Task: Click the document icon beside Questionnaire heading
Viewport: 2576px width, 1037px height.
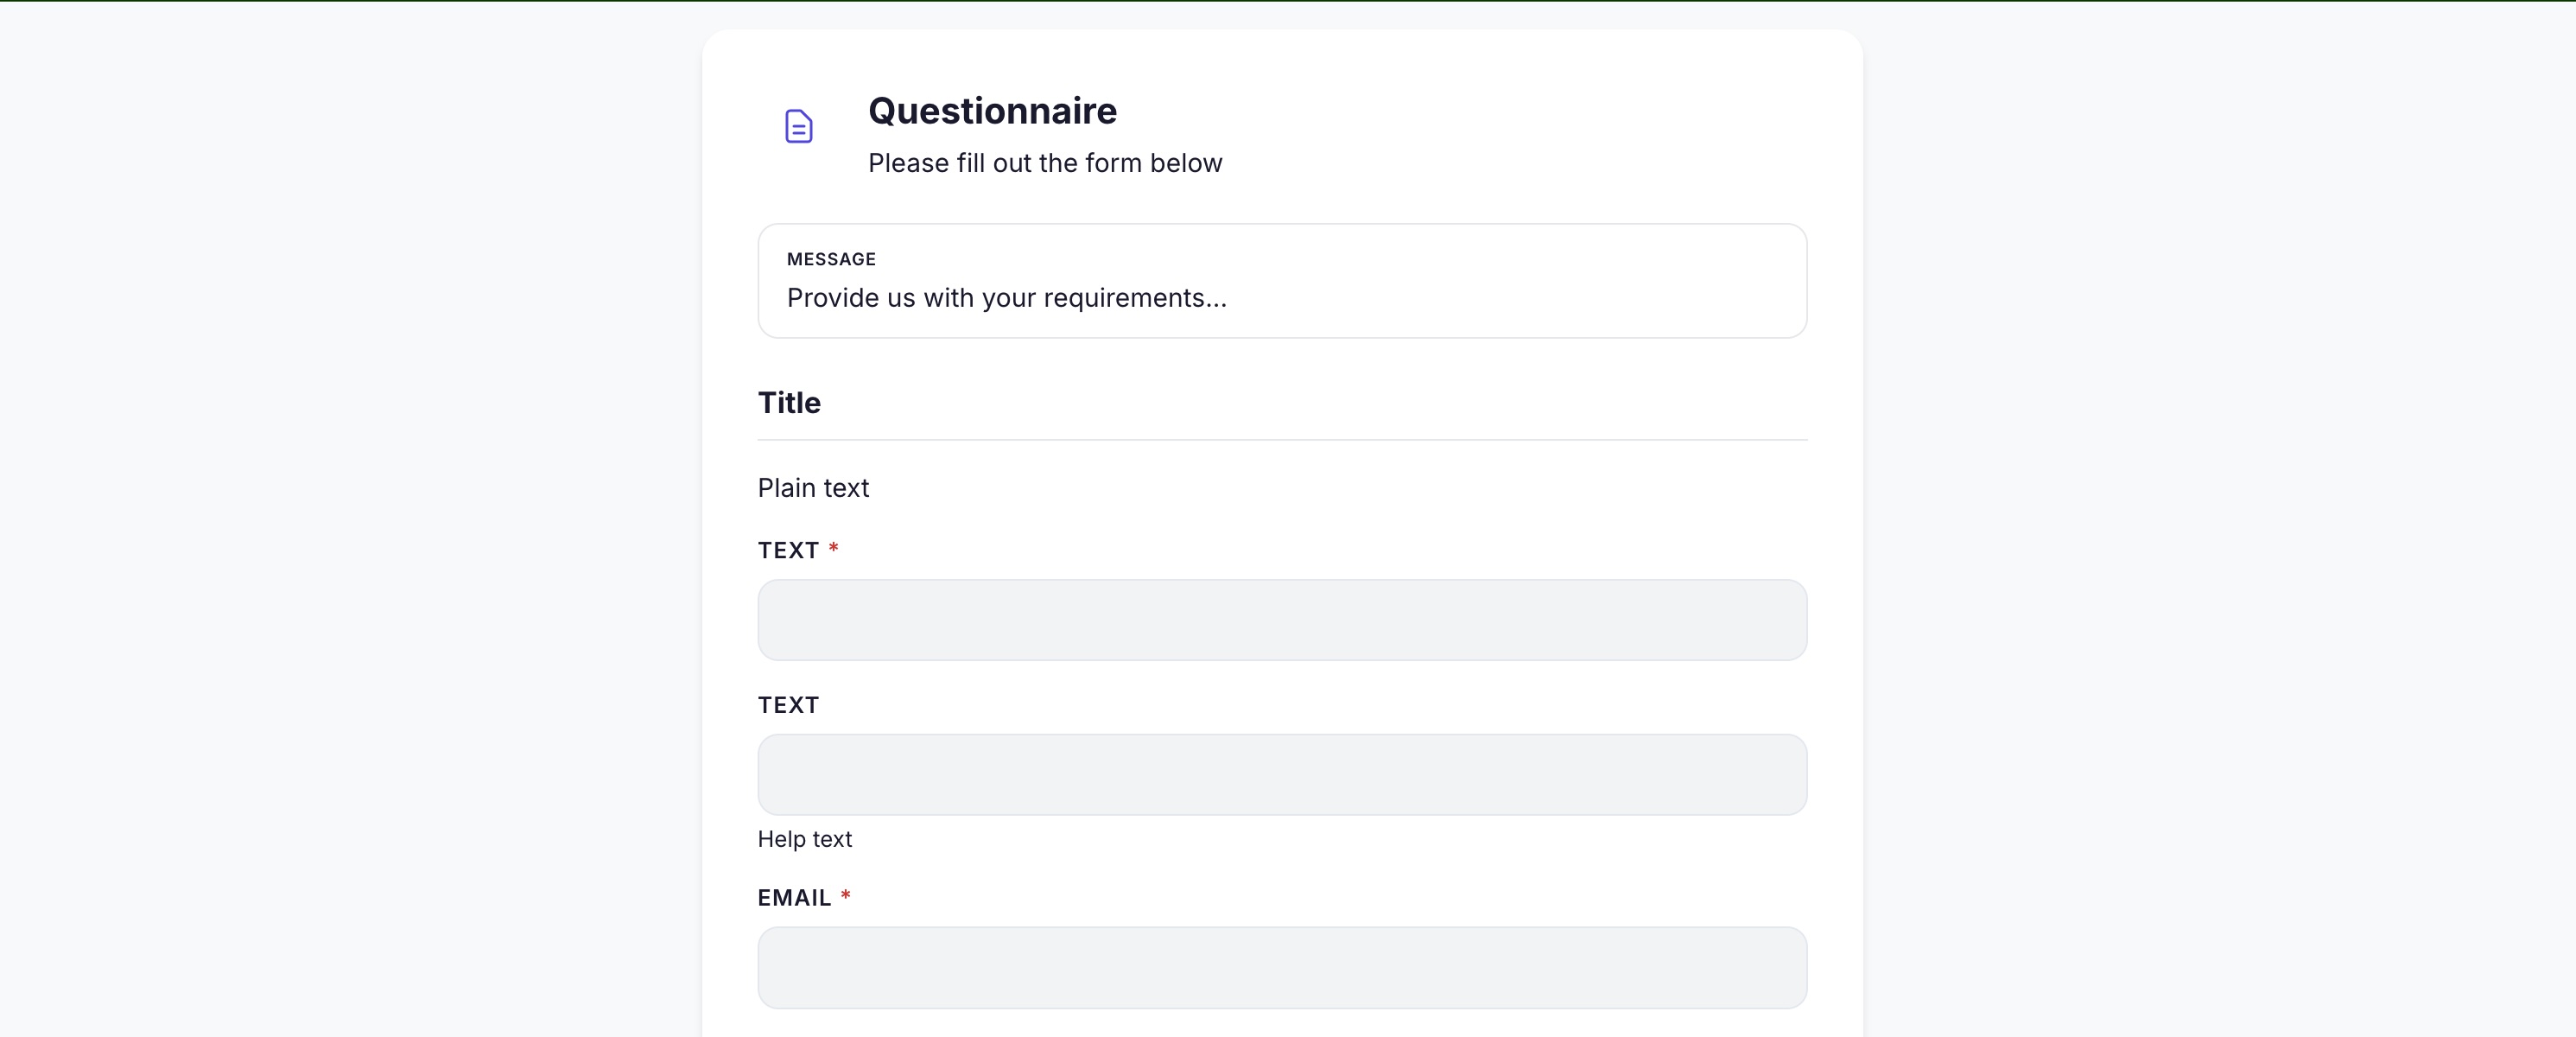Action: tap(799, 126)
